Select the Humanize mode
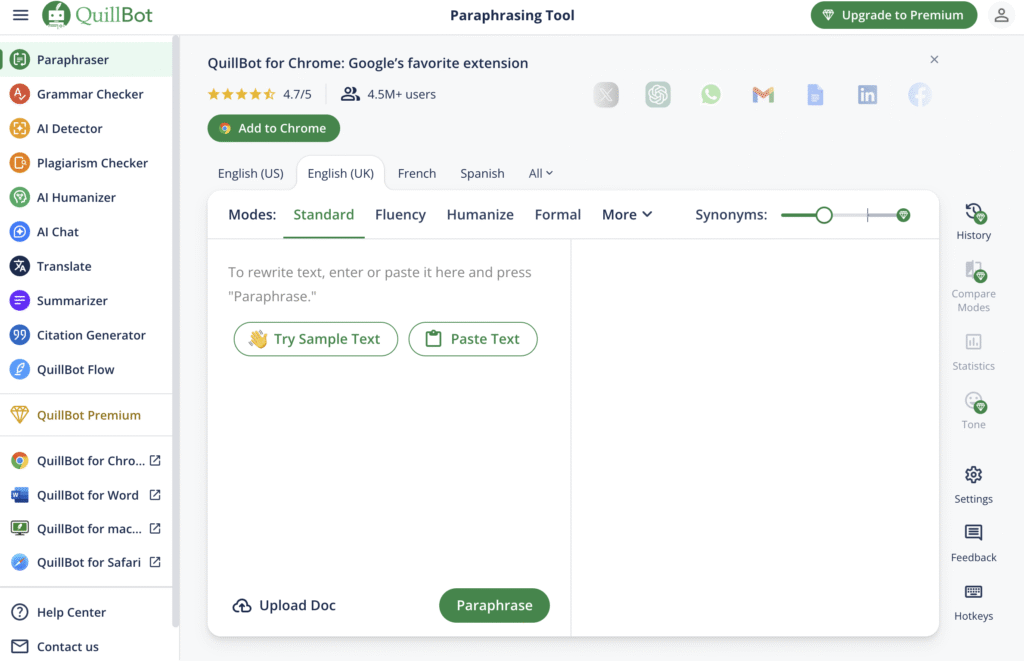 point(480,214)
